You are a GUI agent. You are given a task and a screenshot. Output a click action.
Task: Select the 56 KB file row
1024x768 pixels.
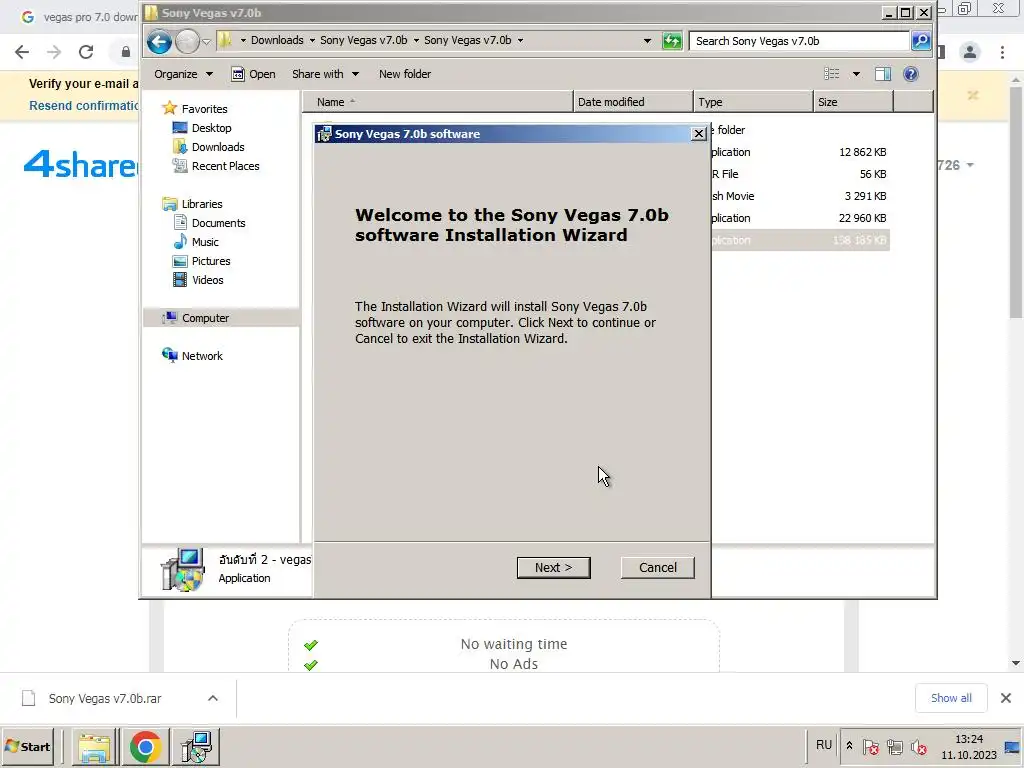800,174
